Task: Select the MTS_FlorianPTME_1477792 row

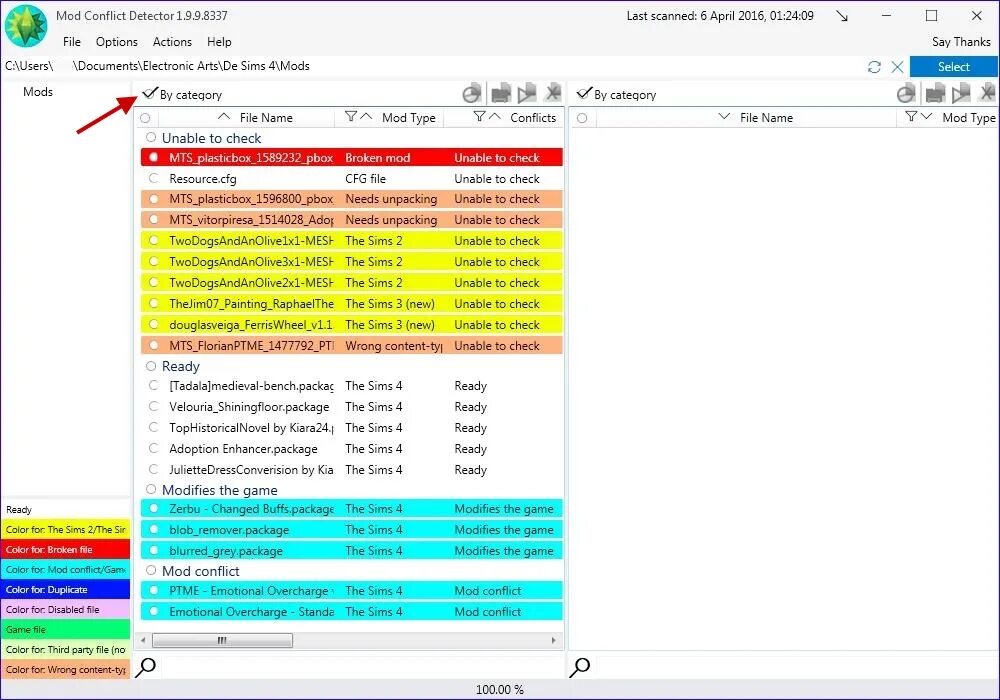Action: 351,345
